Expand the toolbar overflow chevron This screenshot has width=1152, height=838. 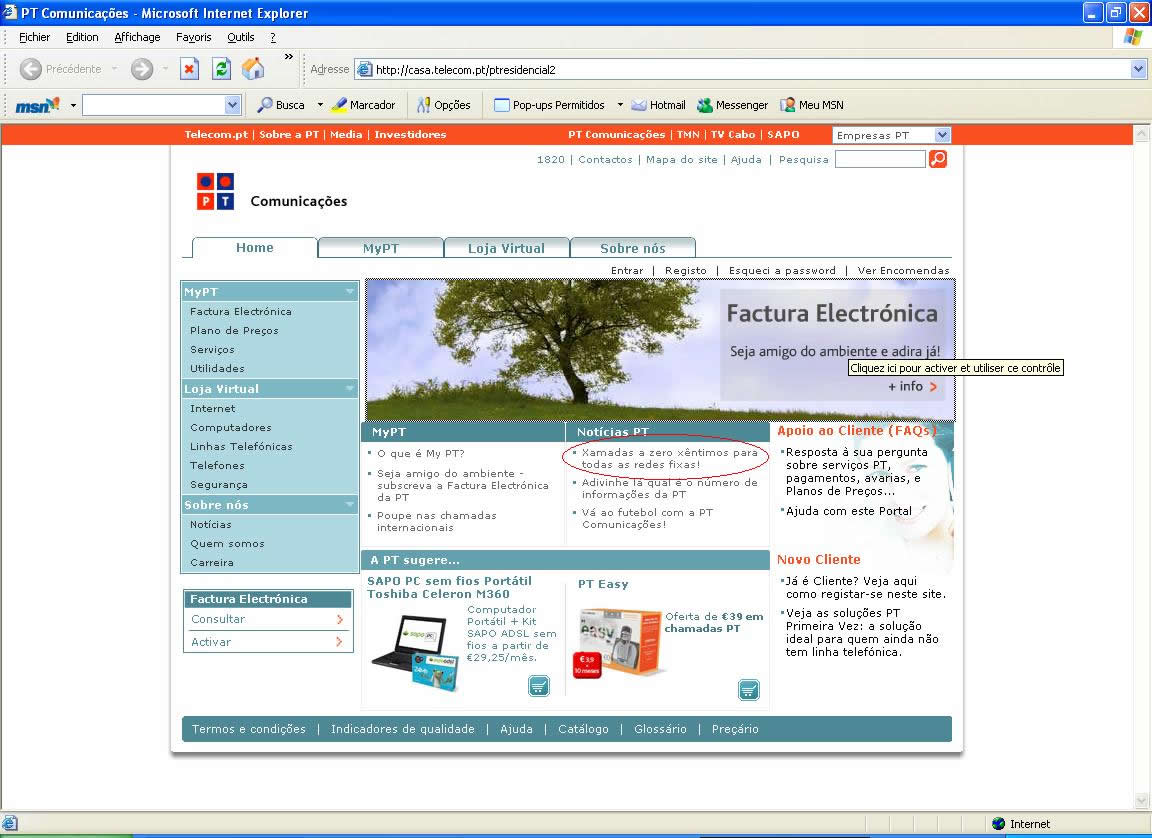coord(289,57)
